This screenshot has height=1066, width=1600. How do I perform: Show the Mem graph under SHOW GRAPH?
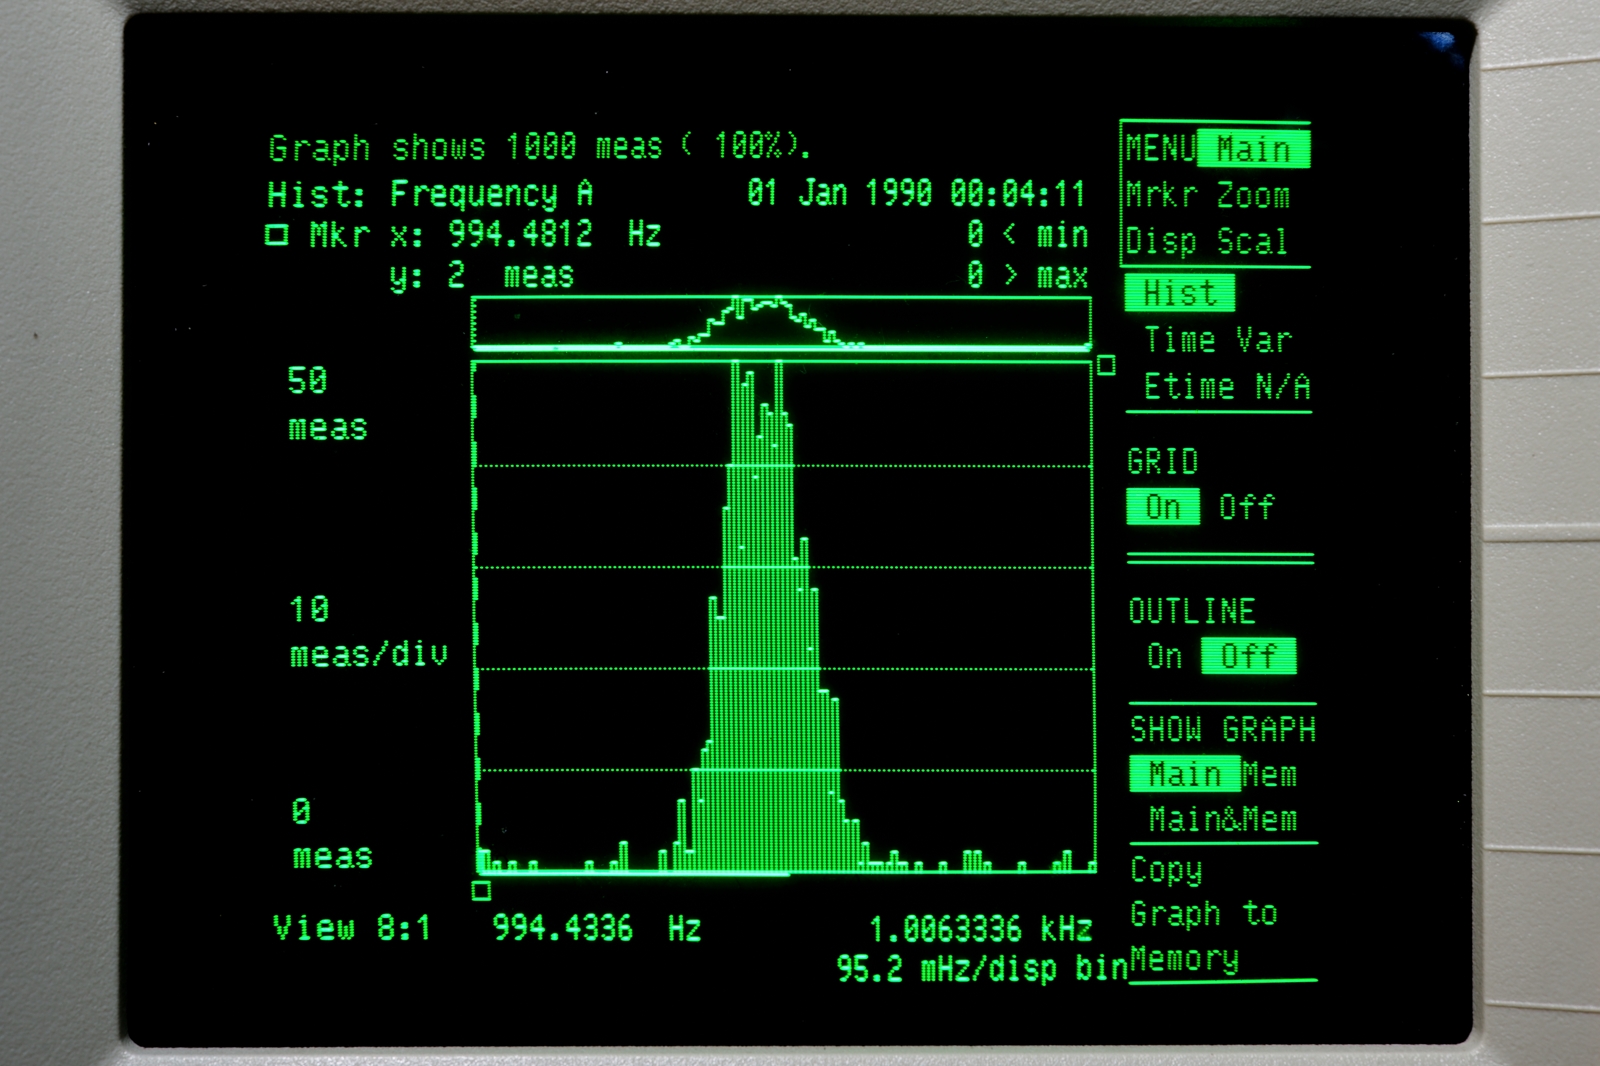pos(1269,774)
